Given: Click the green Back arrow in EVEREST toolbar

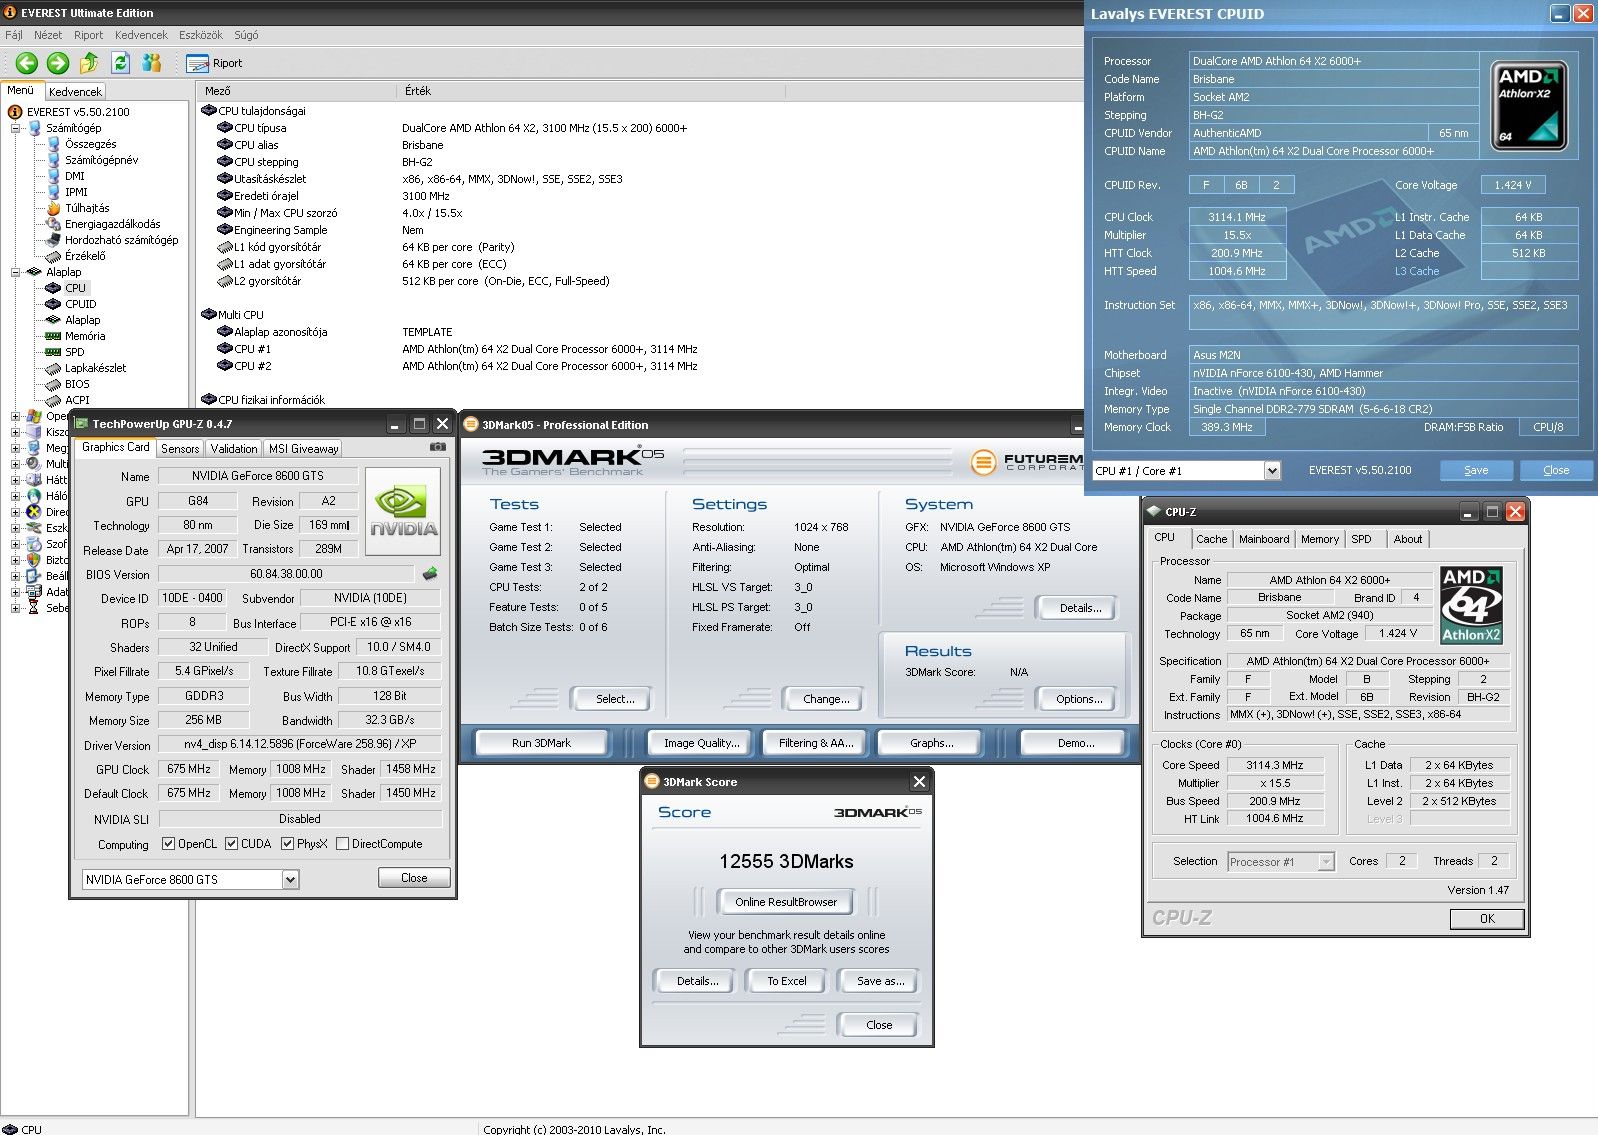Looking at the screenshot, I should 27,63.
